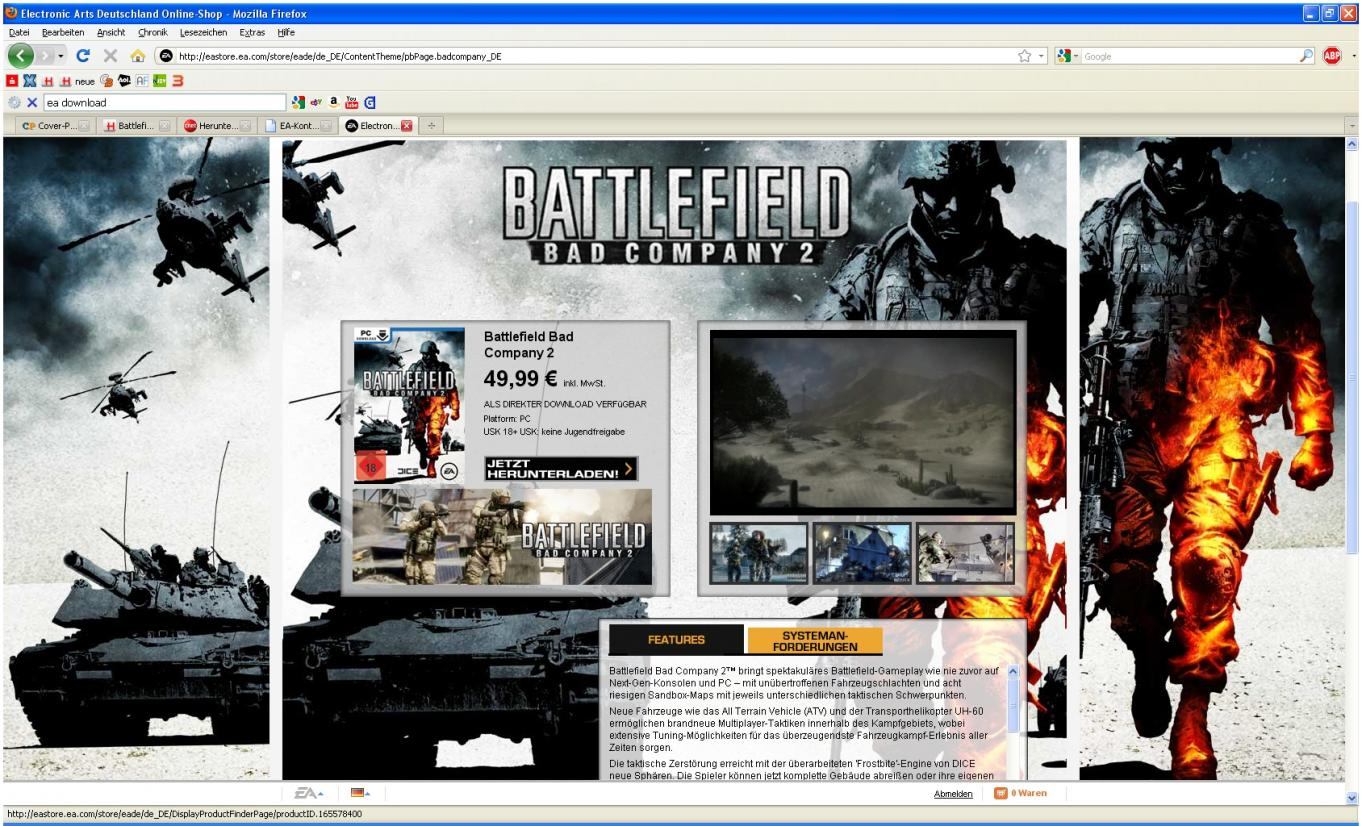This screenshot has height=826, width=1362.
Task: Play the main trailer video preview
Action: click(862, 422)
